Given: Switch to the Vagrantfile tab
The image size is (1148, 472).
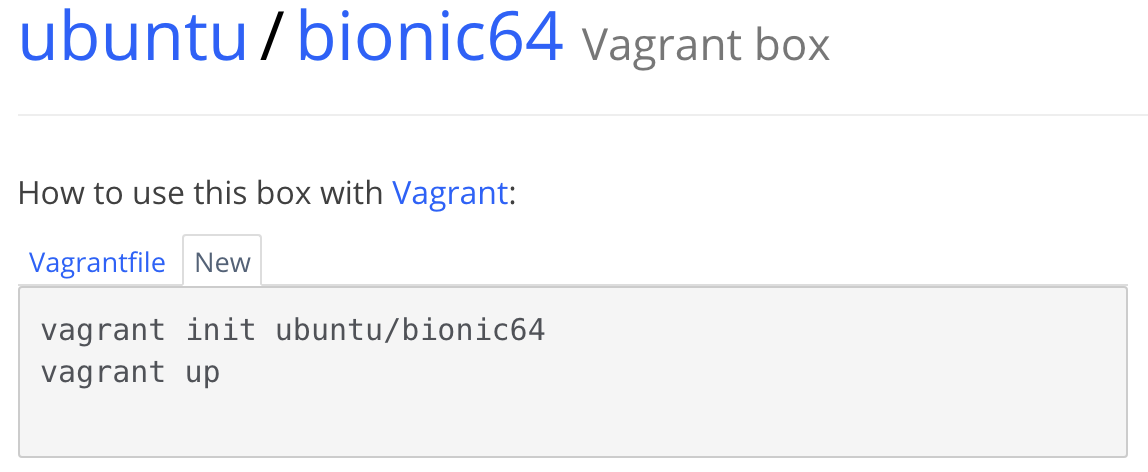Looking at the screenshot, I should (x=97, y=262).
